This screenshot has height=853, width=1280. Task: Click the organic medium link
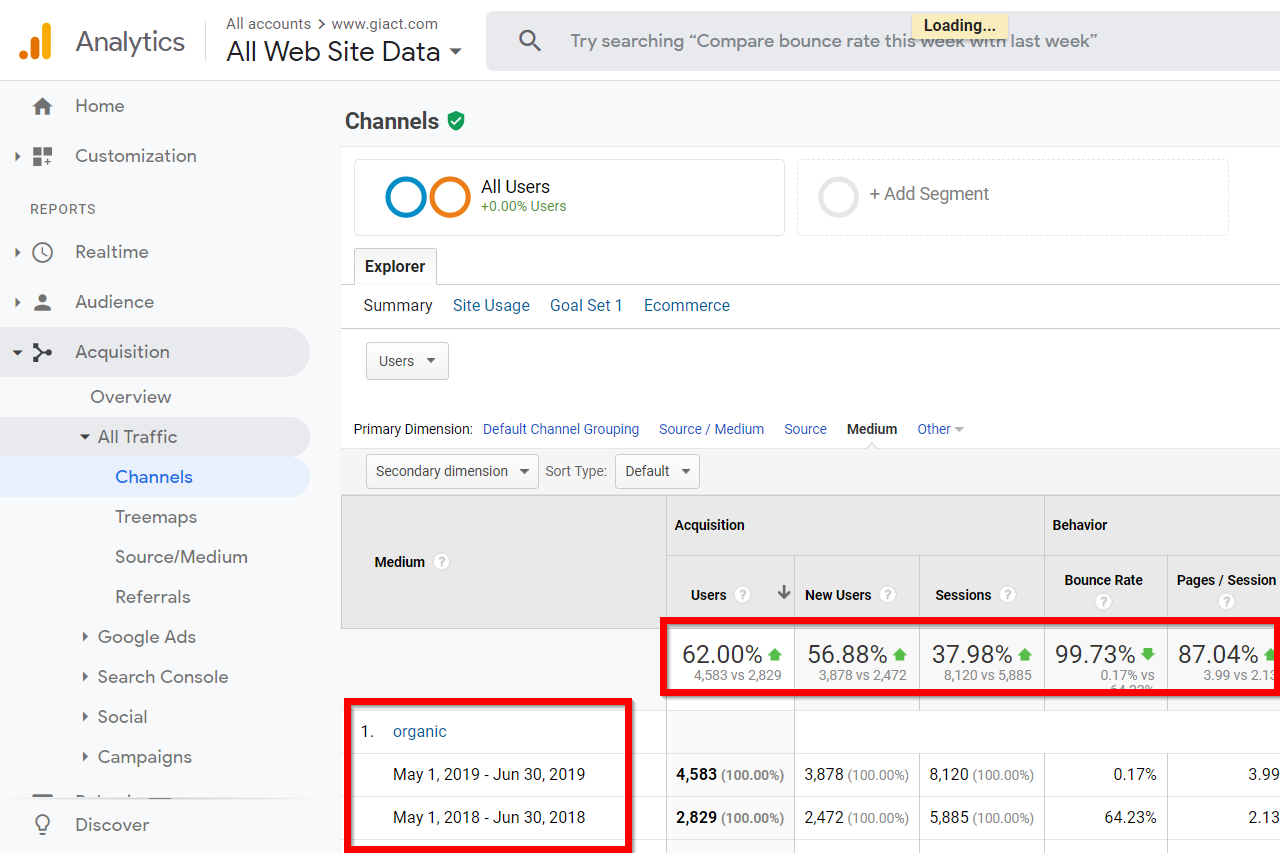click(x=420, y=732)
